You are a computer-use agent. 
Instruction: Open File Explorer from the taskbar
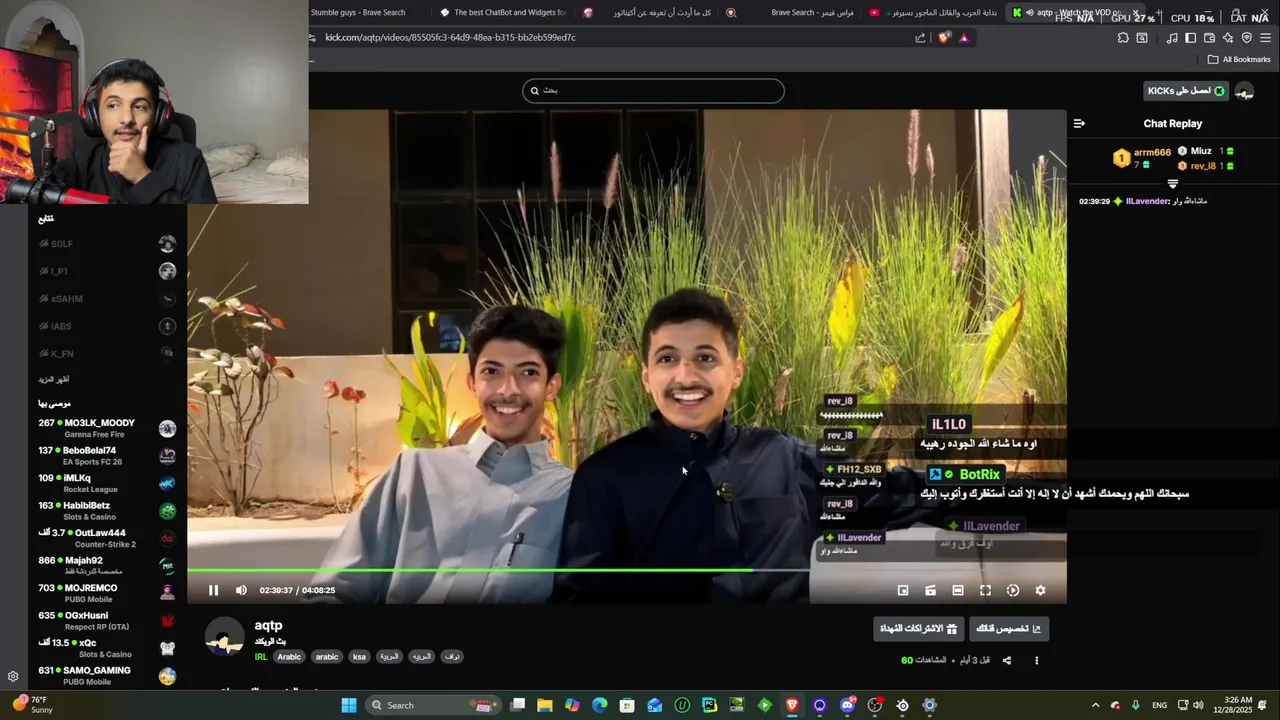[x=545, y=705]
